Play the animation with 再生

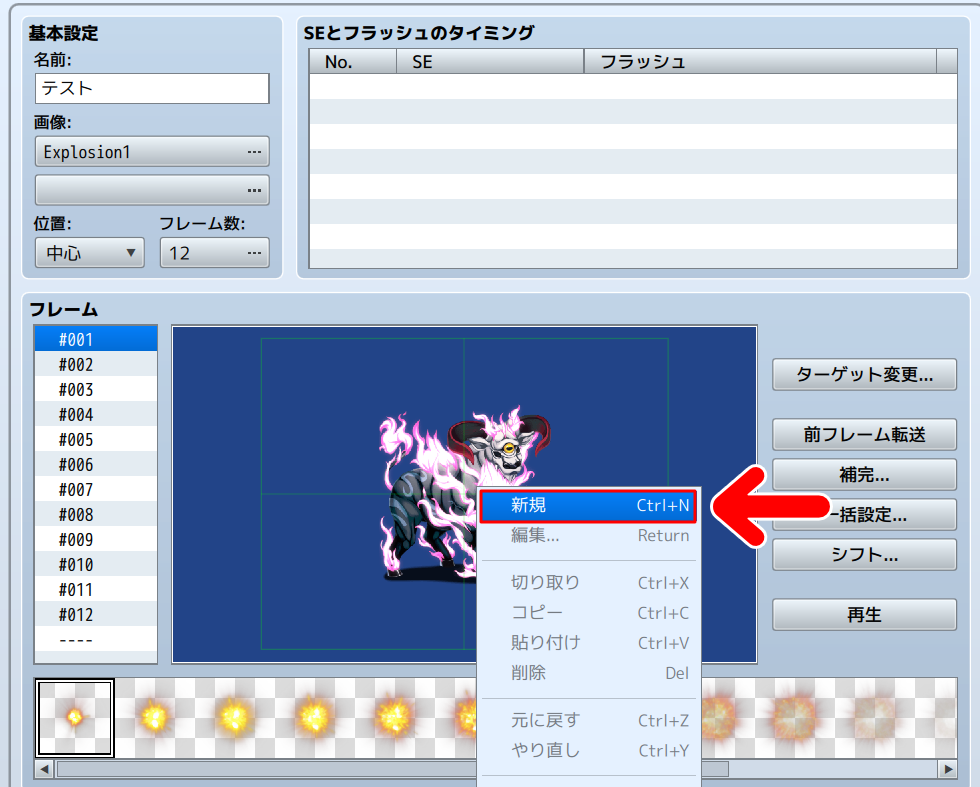(x=864, y=614)
